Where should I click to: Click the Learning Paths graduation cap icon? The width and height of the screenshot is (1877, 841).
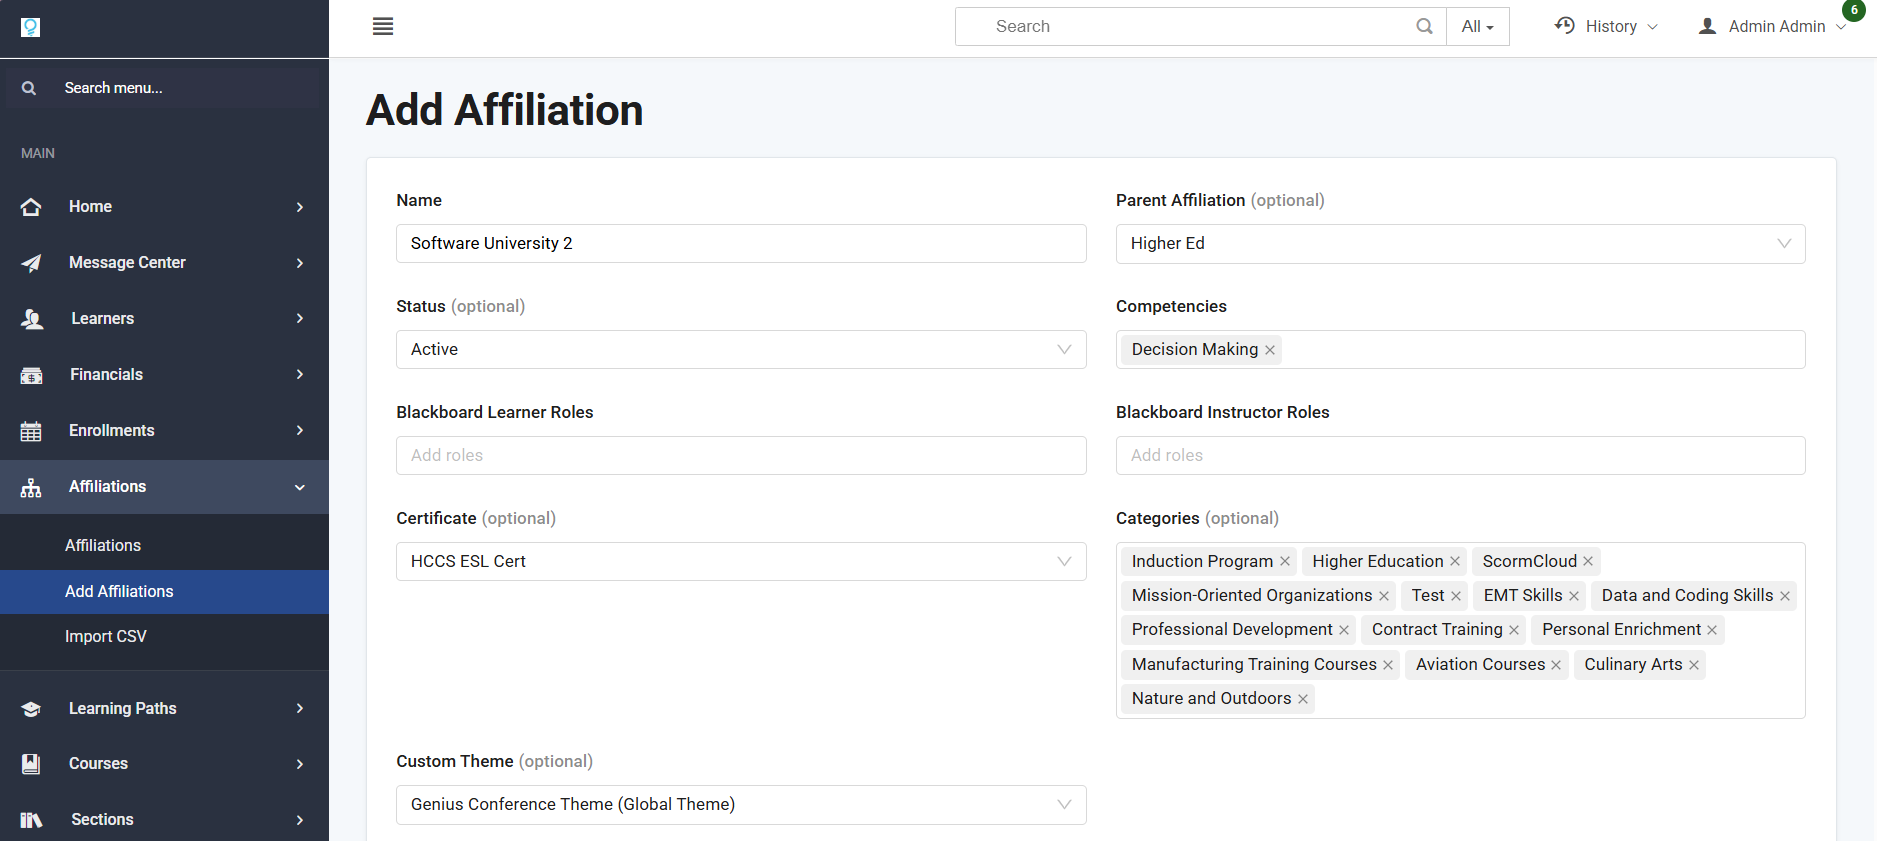(32, 709)
